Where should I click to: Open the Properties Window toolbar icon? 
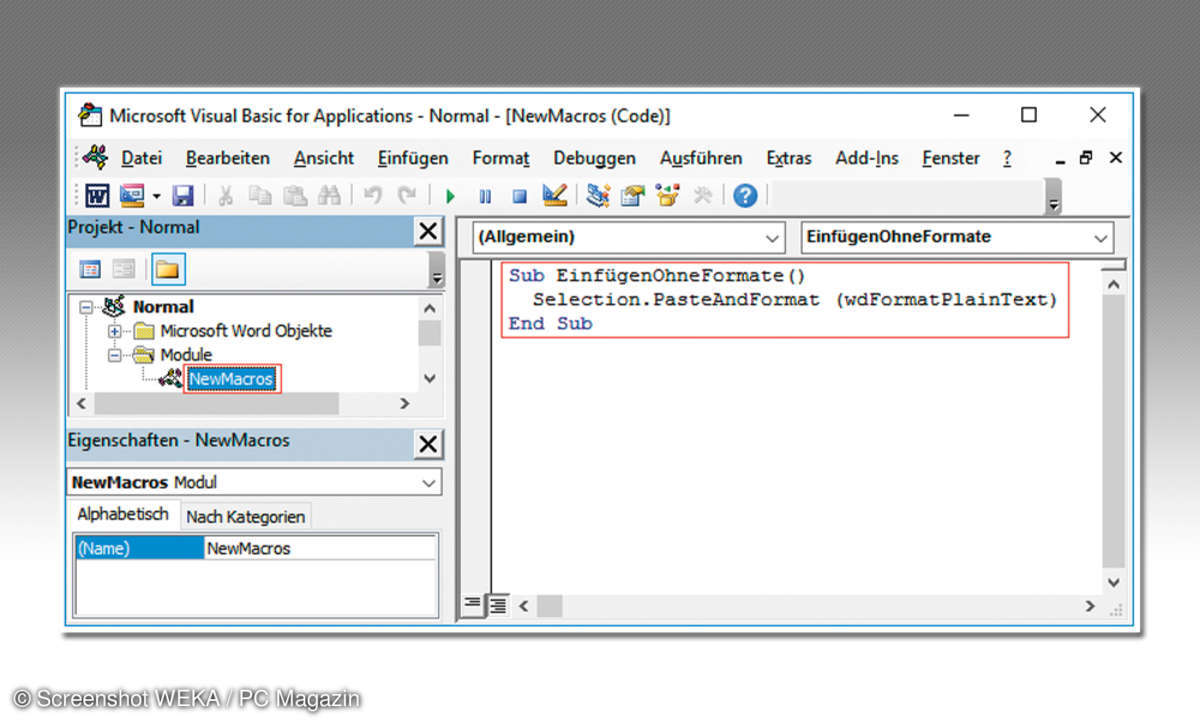coord(632,195)
